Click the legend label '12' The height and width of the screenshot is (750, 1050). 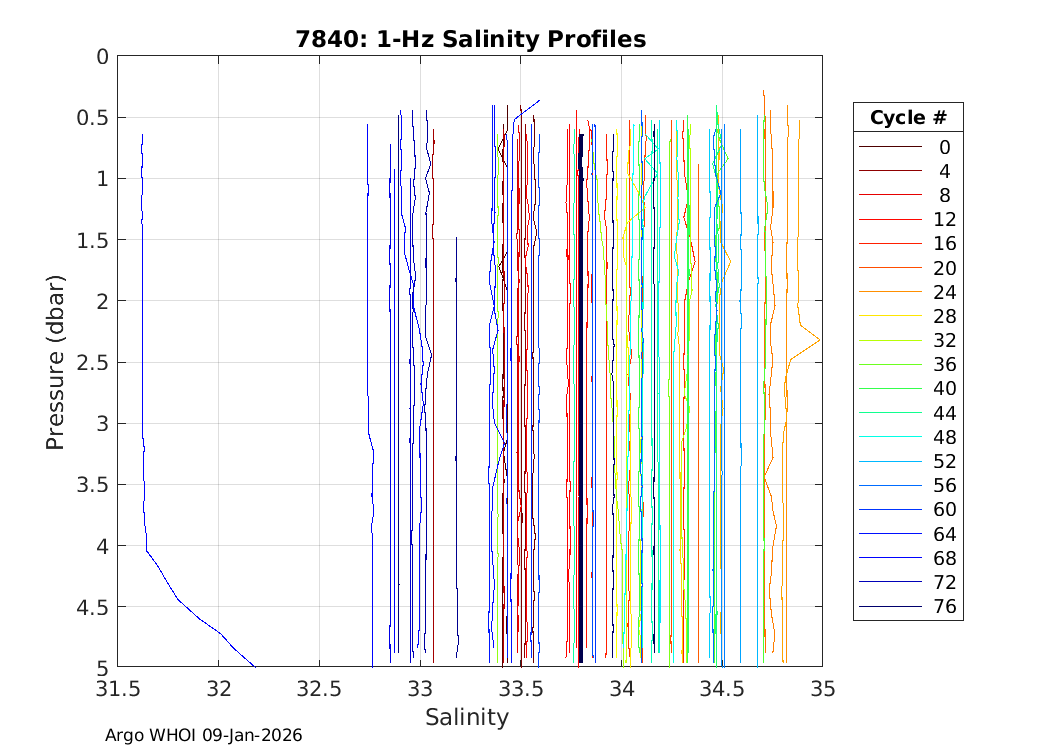(944, 220)
